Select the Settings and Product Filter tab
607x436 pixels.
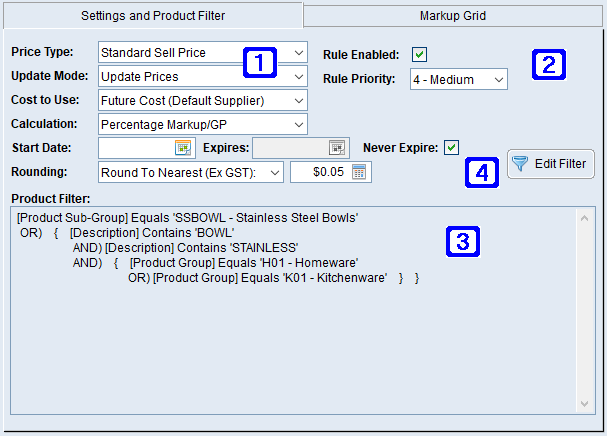[x=152, y=15]
